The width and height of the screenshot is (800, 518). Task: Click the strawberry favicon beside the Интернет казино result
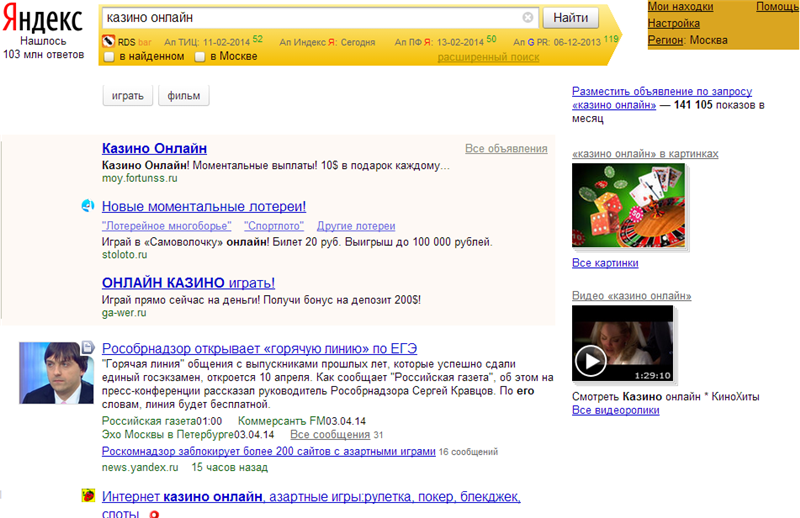[x=88, y=495]
